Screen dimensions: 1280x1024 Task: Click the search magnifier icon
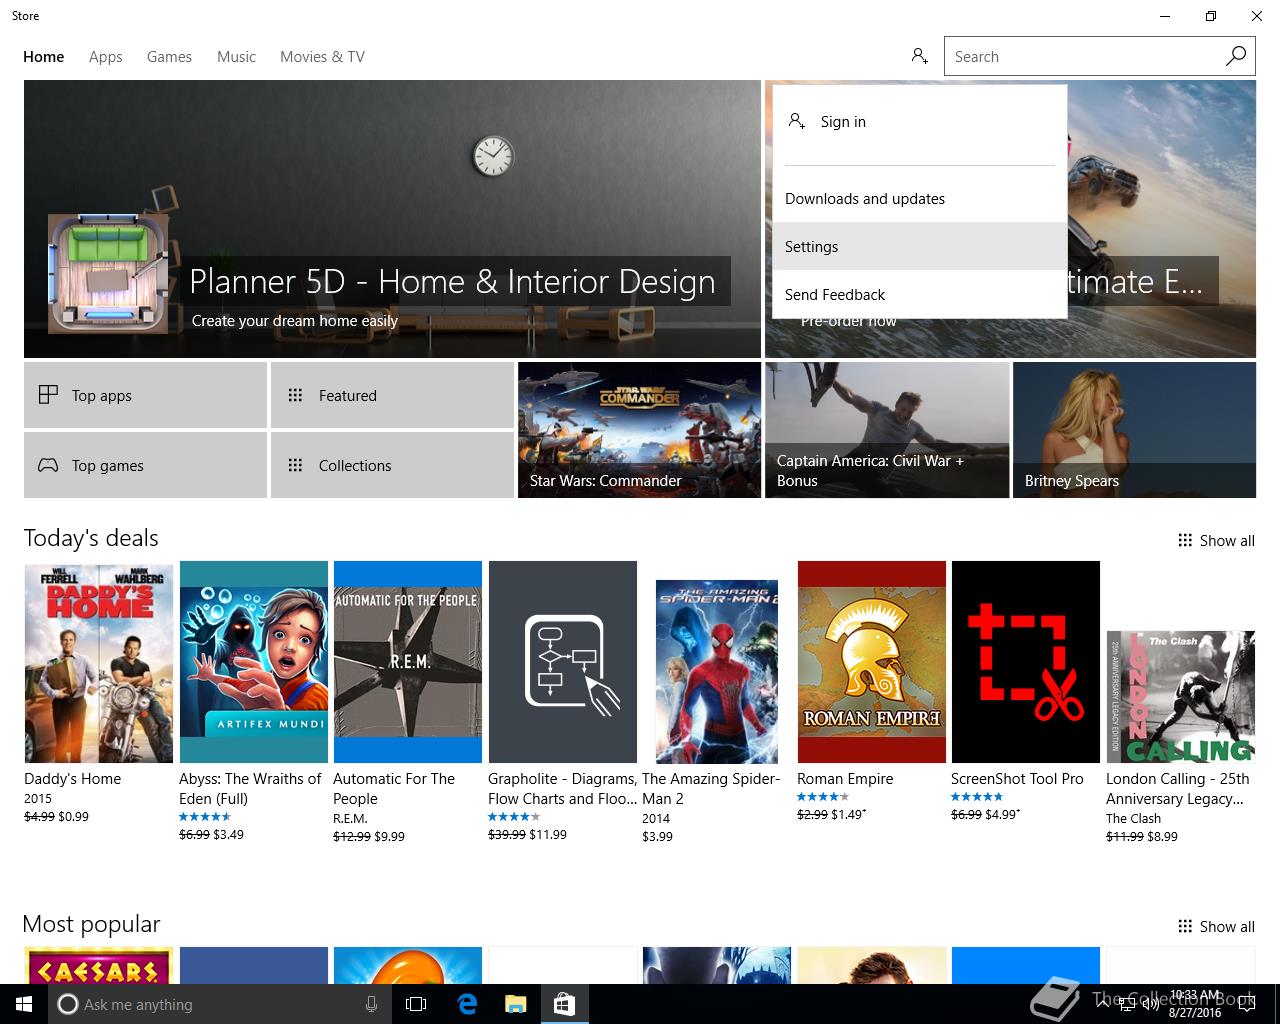click(1236, 56)
